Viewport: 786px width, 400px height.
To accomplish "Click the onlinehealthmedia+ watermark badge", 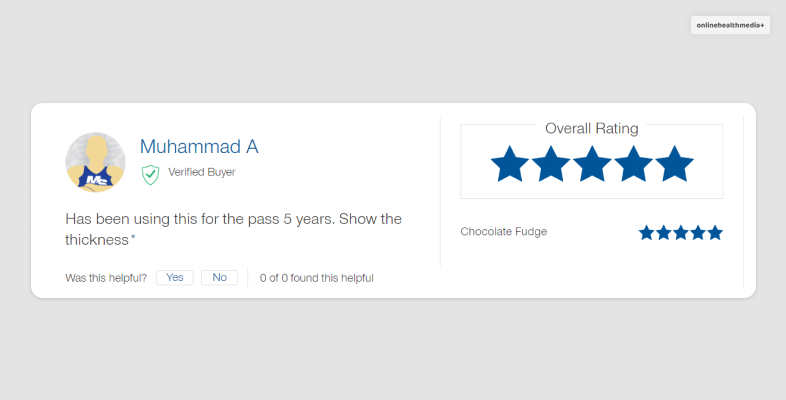I will [730, 26].
